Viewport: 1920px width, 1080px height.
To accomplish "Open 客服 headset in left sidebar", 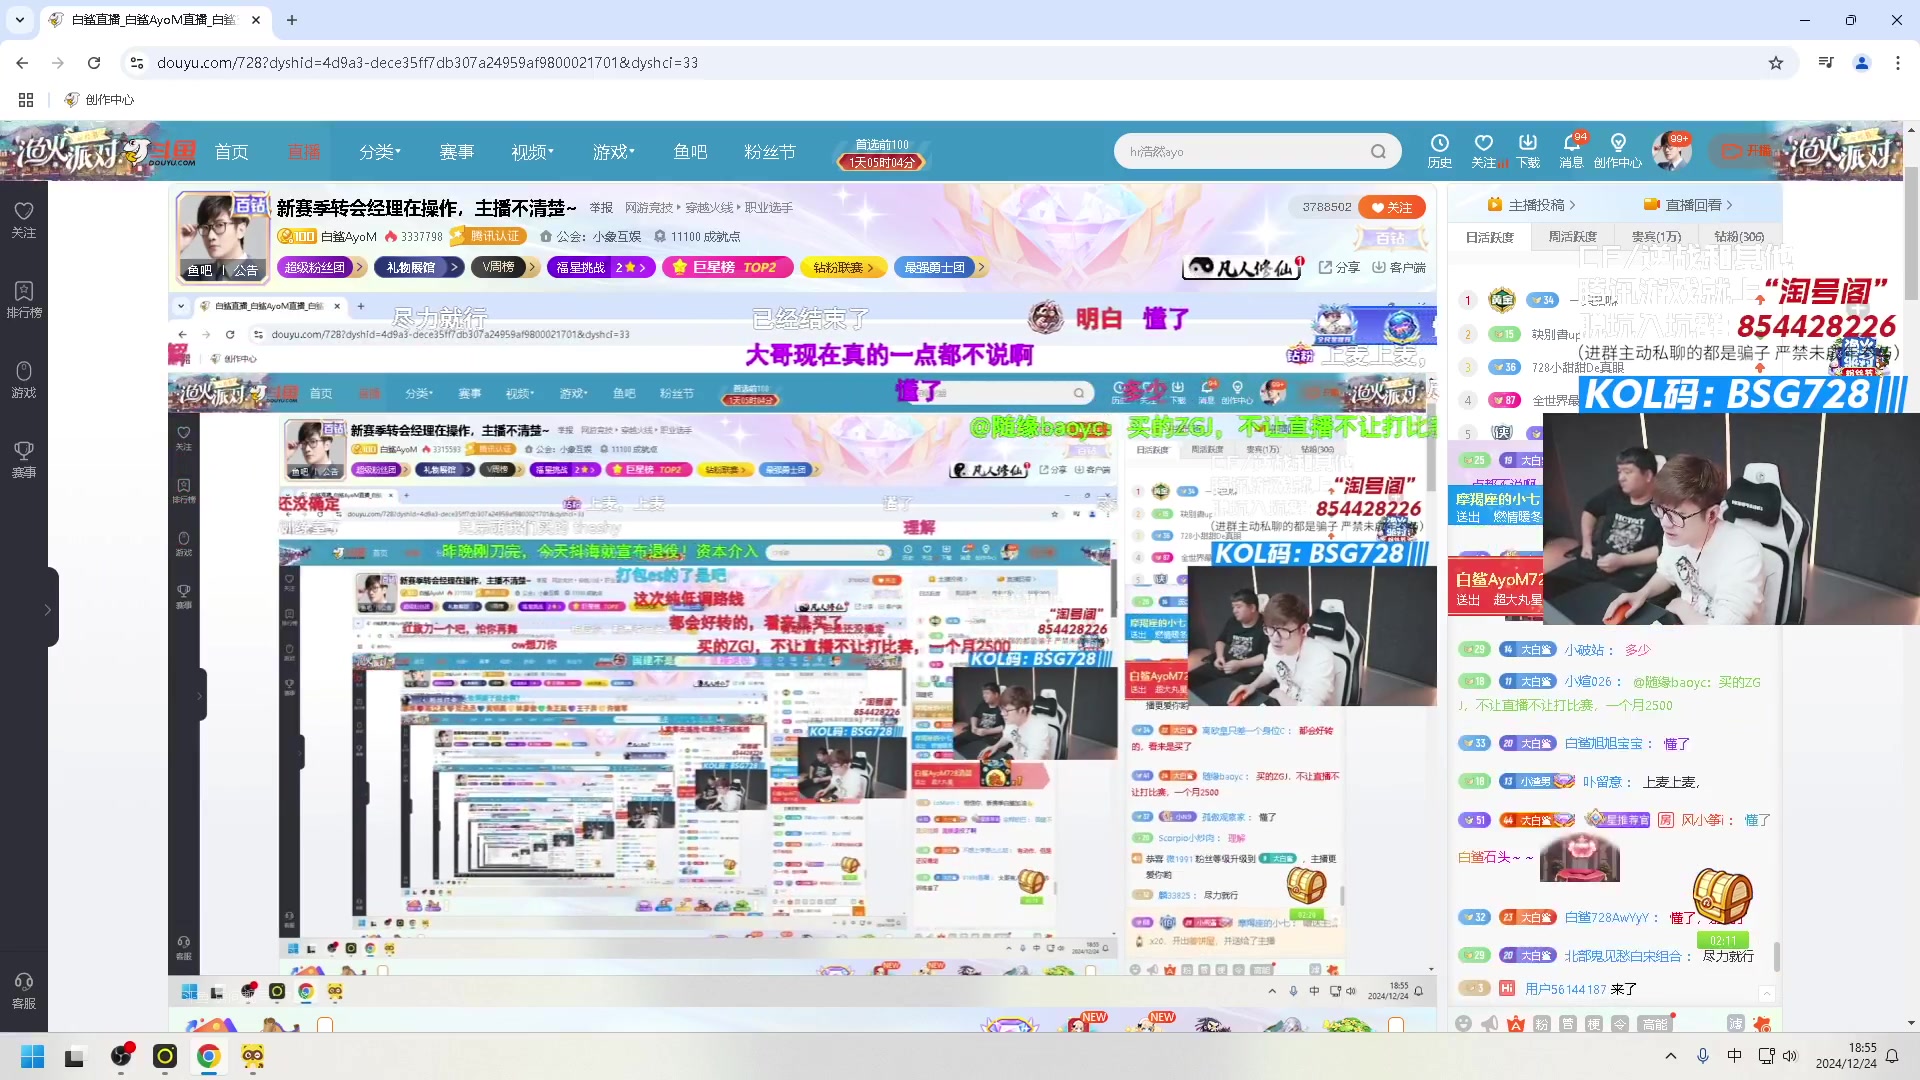I will (24, 990).
